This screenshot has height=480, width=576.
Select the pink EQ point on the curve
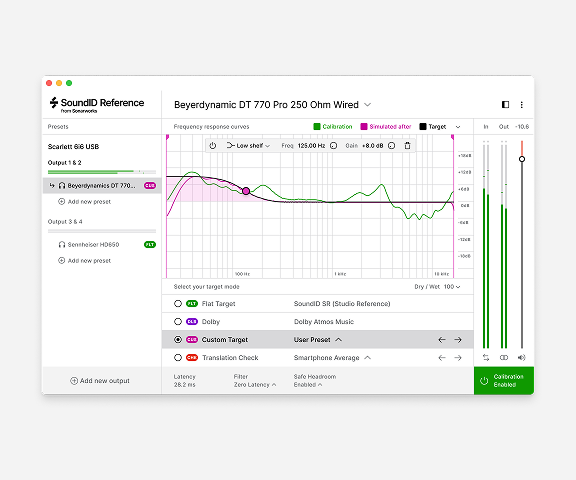[x=246, y=191]
